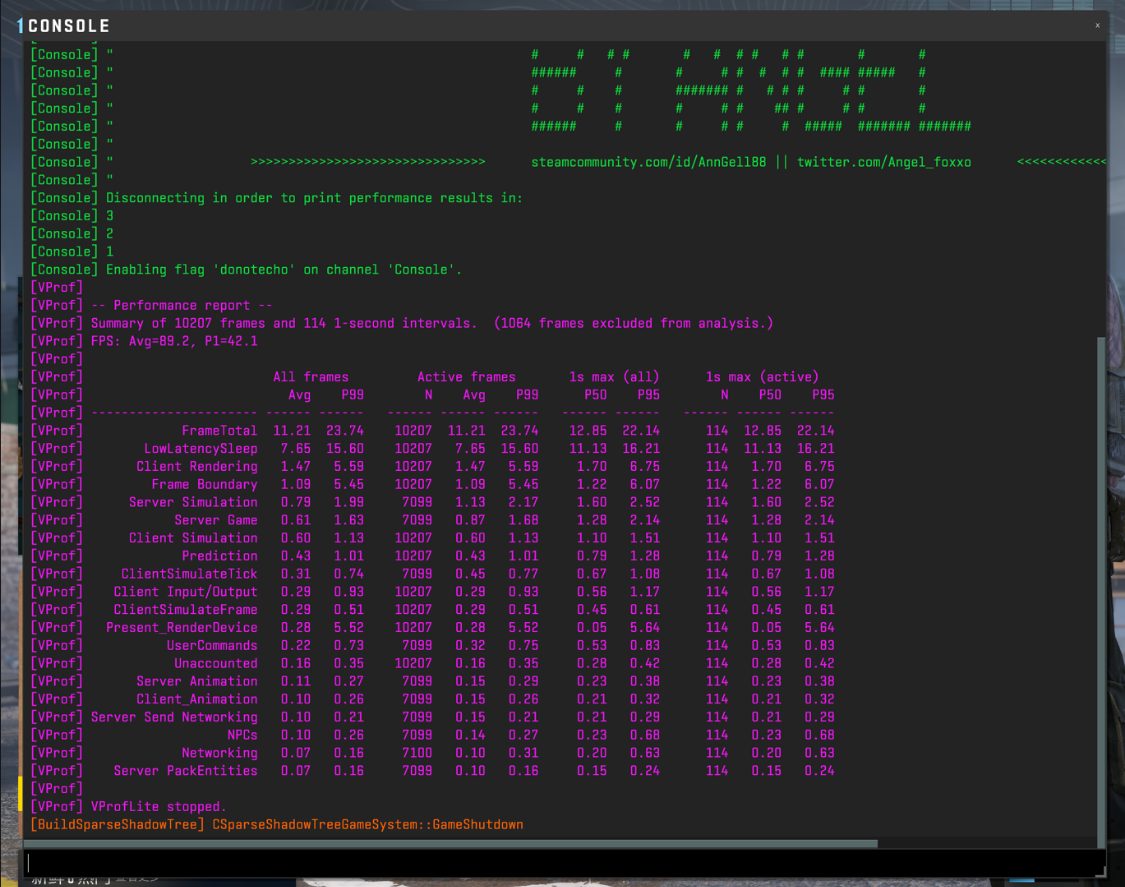Click the steamcommunity.com/id/AnnGell88 text
This screenshot has height=887, width=1125.
[648, 162]
